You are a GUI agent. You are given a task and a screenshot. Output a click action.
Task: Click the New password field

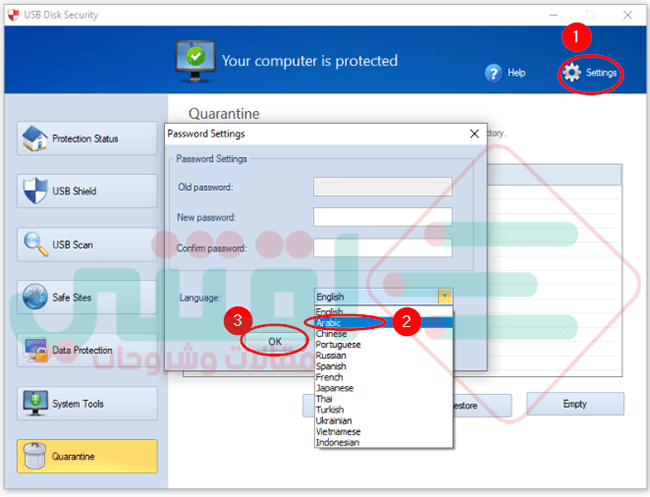point(383,217)
